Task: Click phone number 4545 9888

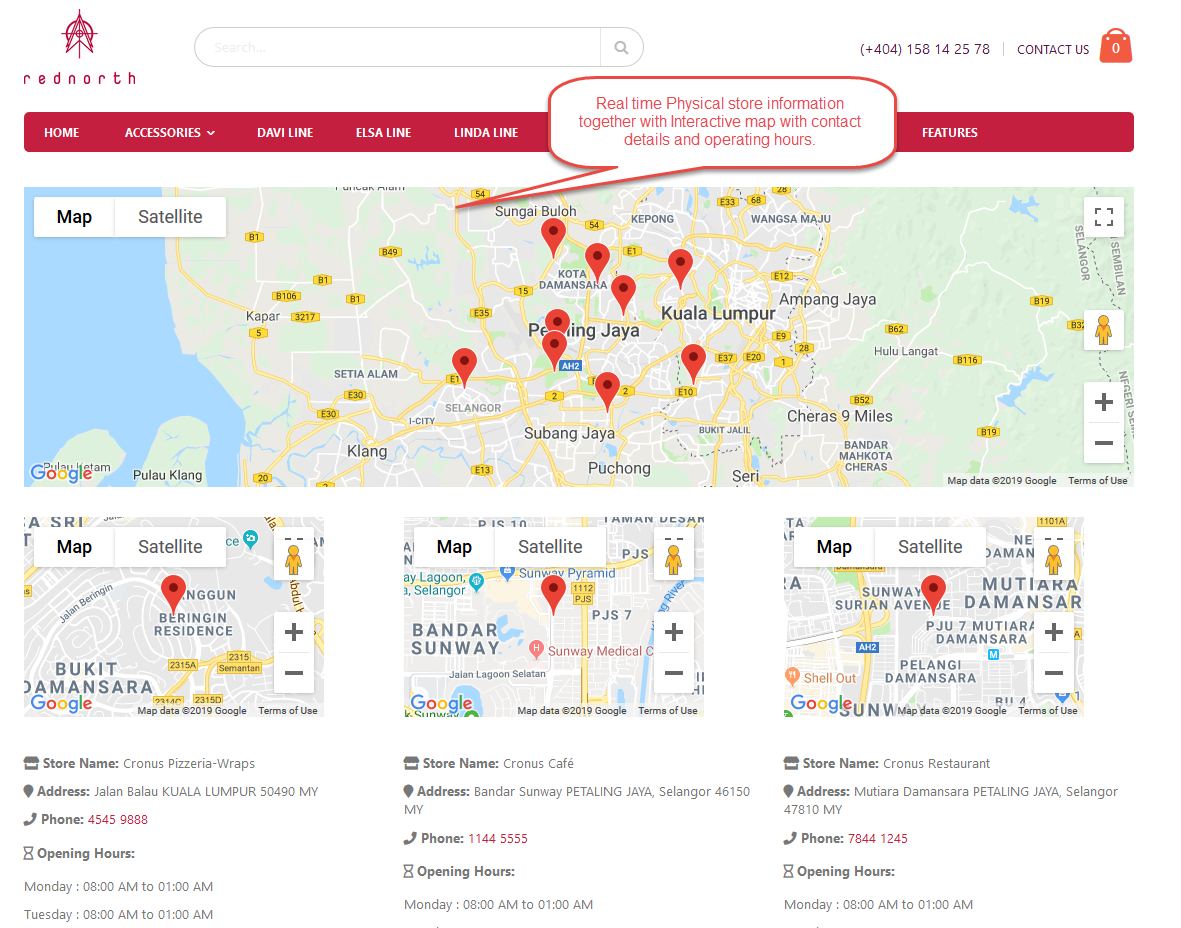Action: click(117, 820)
